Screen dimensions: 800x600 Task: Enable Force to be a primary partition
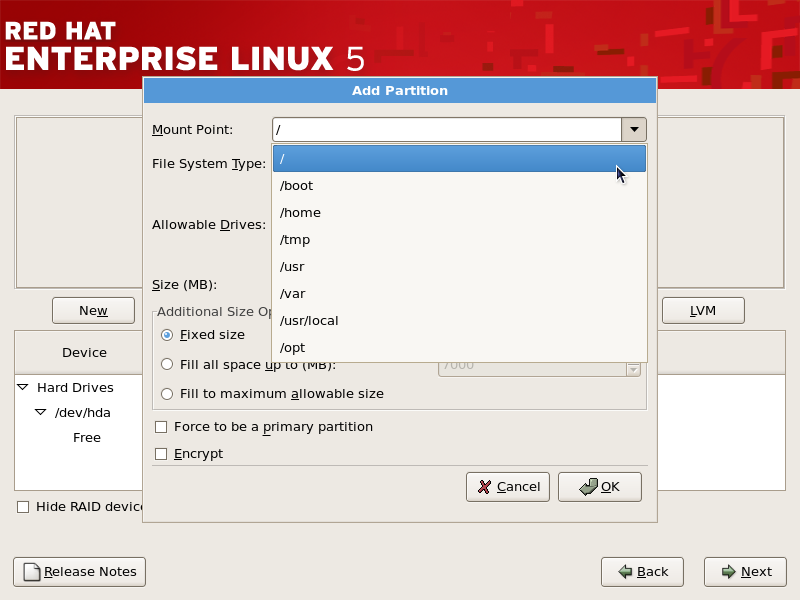(x=161, y=427)
